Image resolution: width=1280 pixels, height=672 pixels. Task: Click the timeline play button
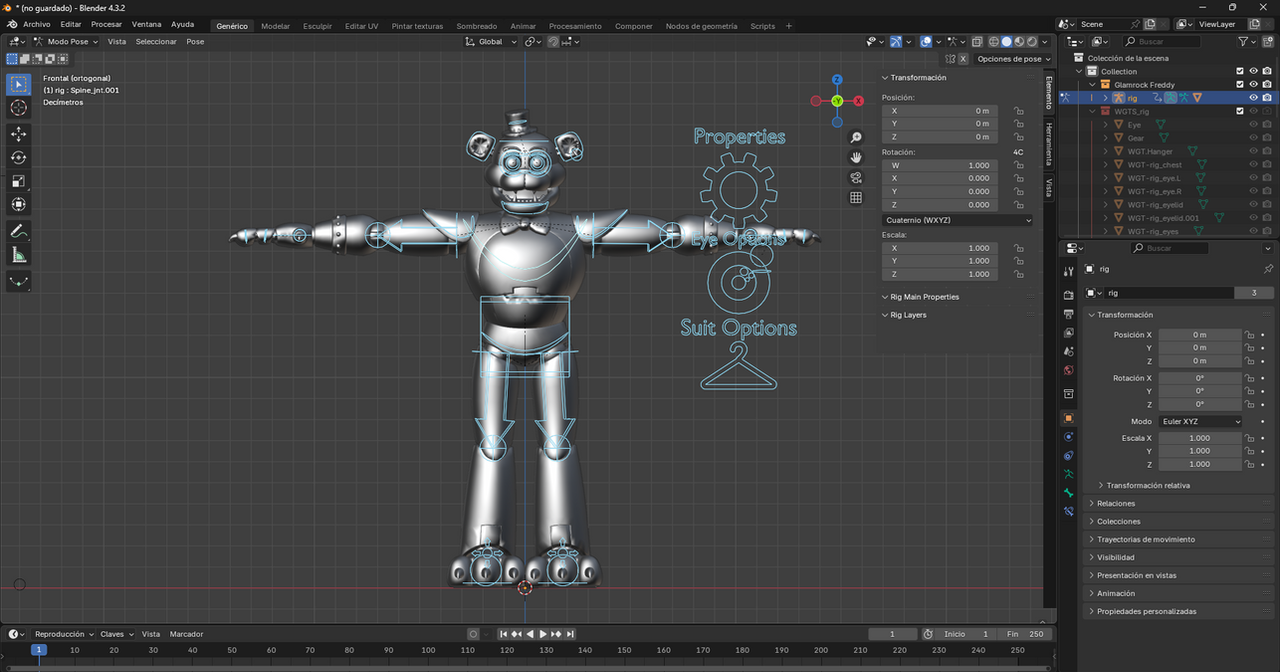coord(543,634)
